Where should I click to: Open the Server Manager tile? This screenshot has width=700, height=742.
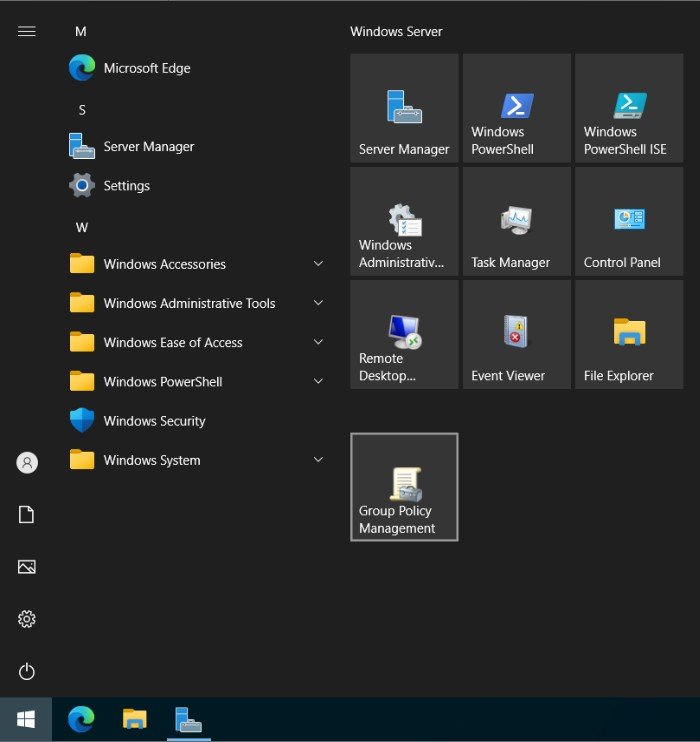click(404, 108)
